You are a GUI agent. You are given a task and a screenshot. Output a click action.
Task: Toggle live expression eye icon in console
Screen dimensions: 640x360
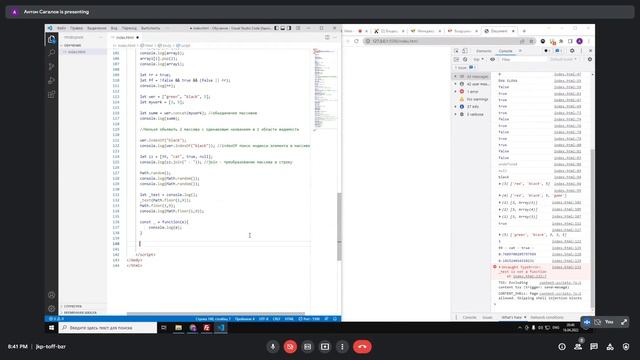493,60
